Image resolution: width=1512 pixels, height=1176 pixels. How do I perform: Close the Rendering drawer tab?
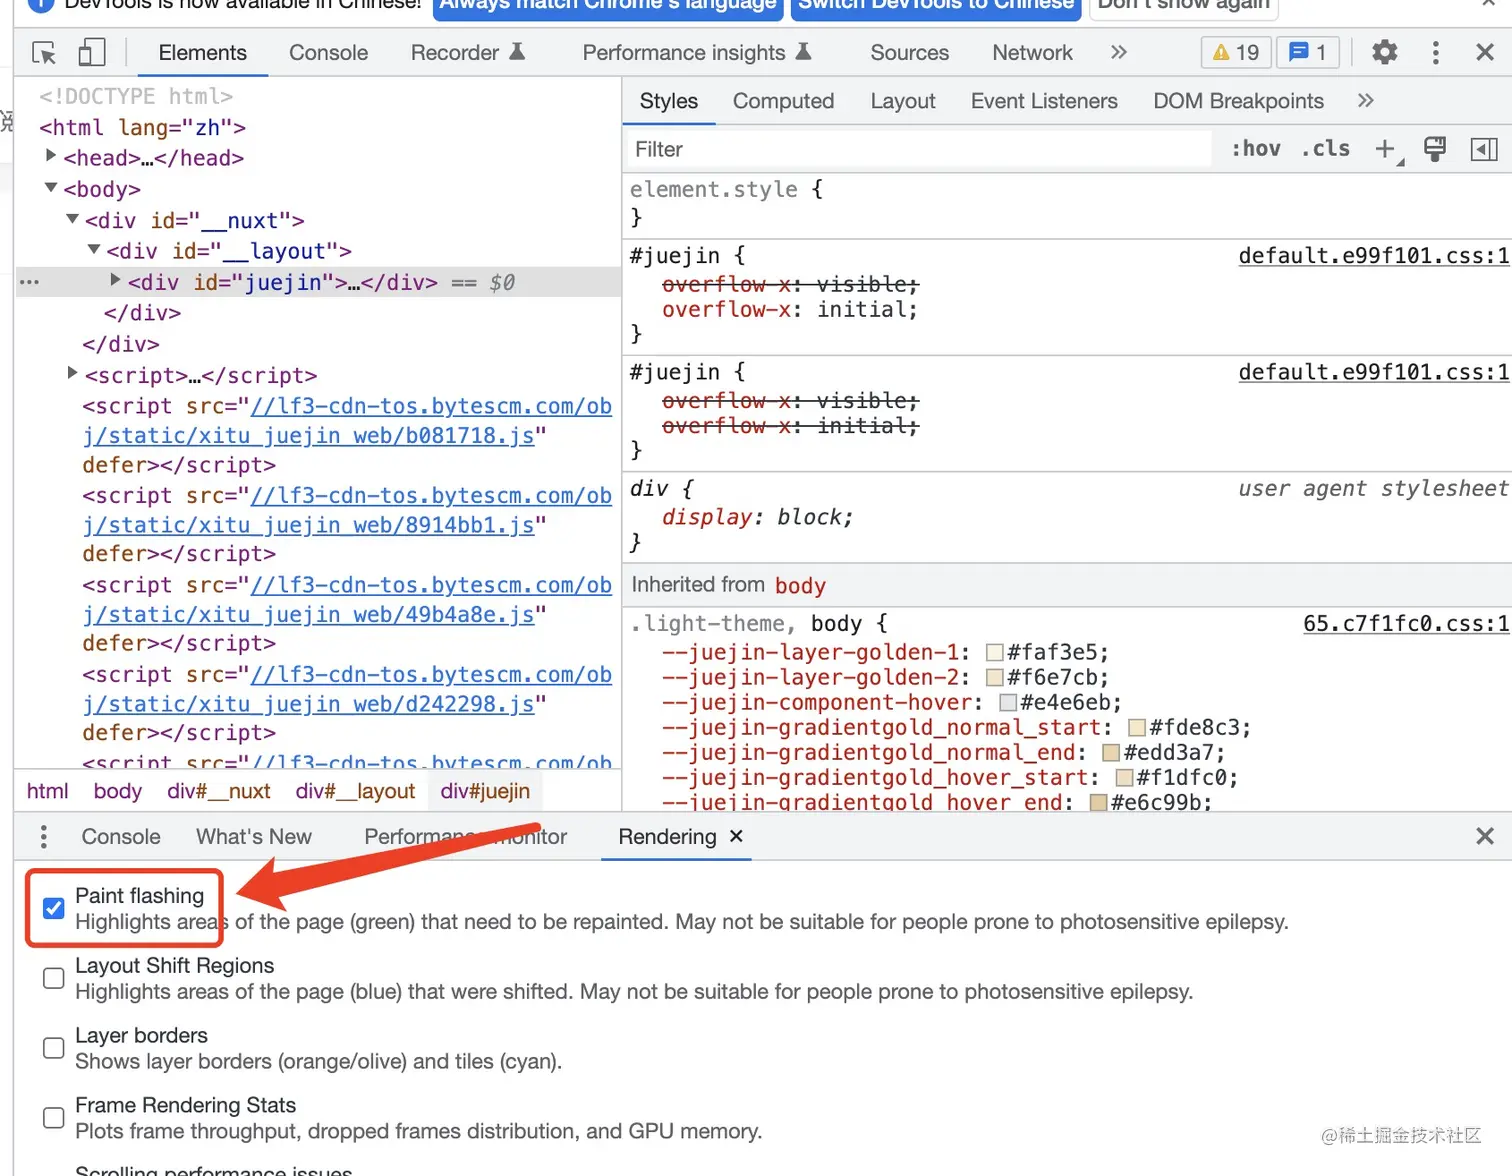736,835
